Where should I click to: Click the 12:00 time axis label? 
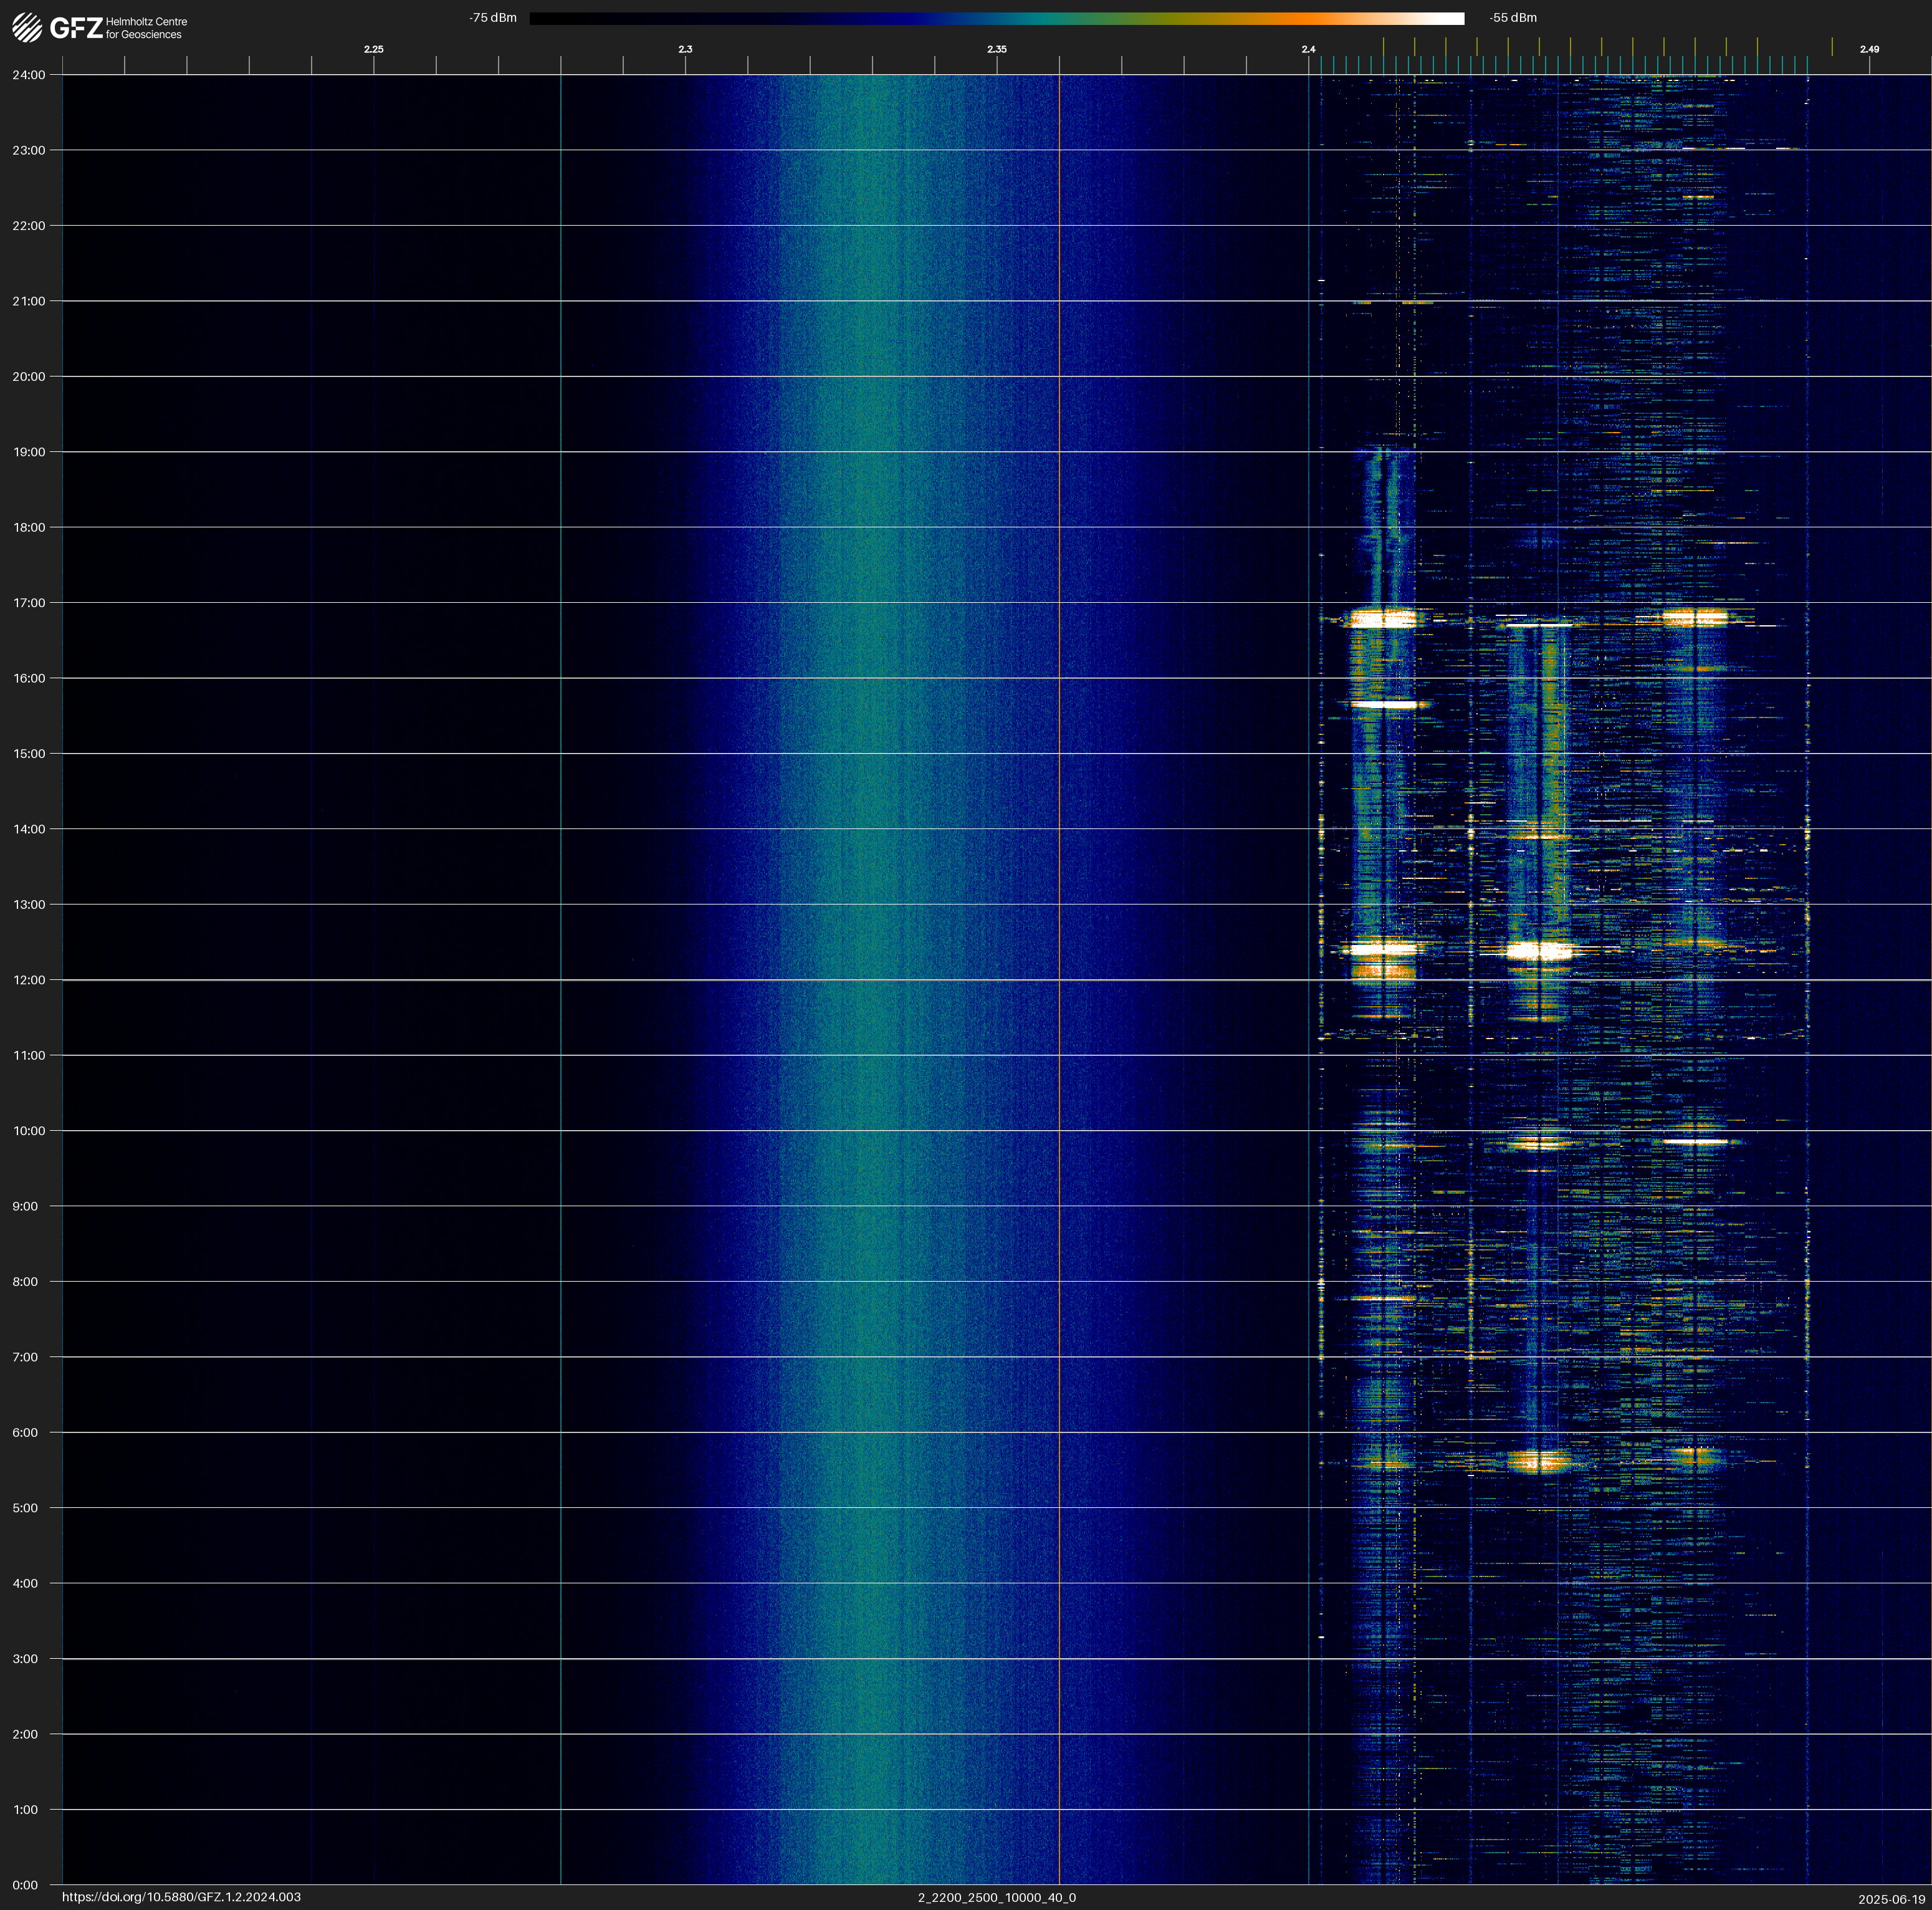tap(29, 980)
